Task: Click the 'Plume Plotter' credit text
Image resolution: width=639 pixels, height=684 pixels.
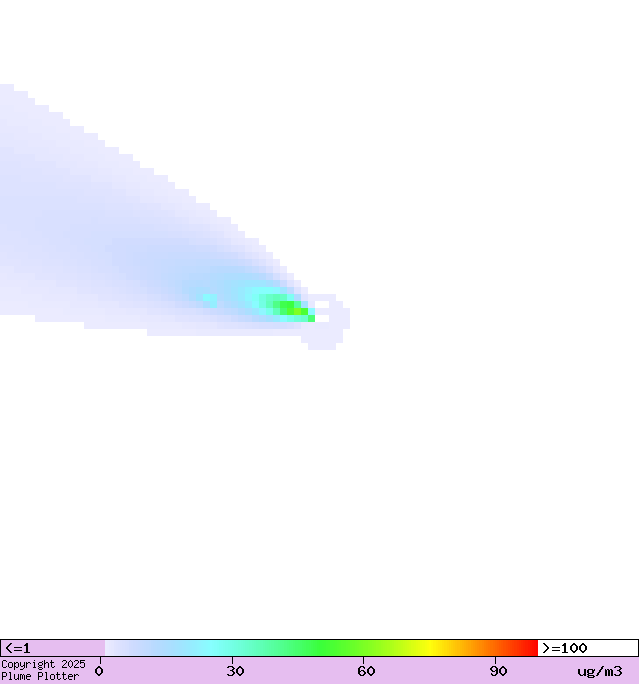Action: coord(40,676)
